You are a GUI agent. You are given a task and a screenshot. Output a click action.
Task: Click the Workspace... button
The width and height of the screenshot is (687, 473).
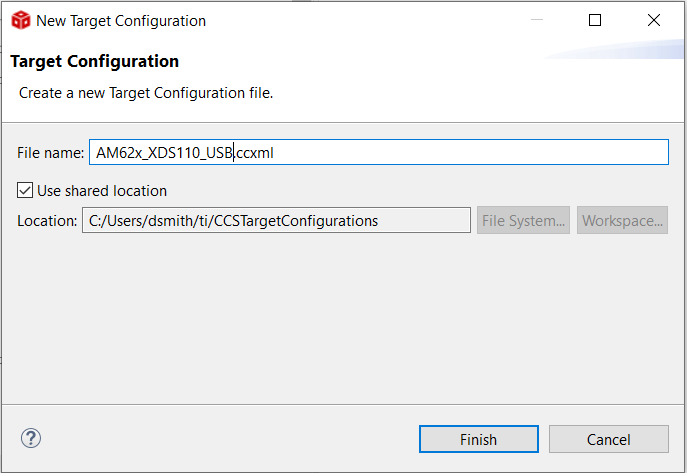coord(622,220)
